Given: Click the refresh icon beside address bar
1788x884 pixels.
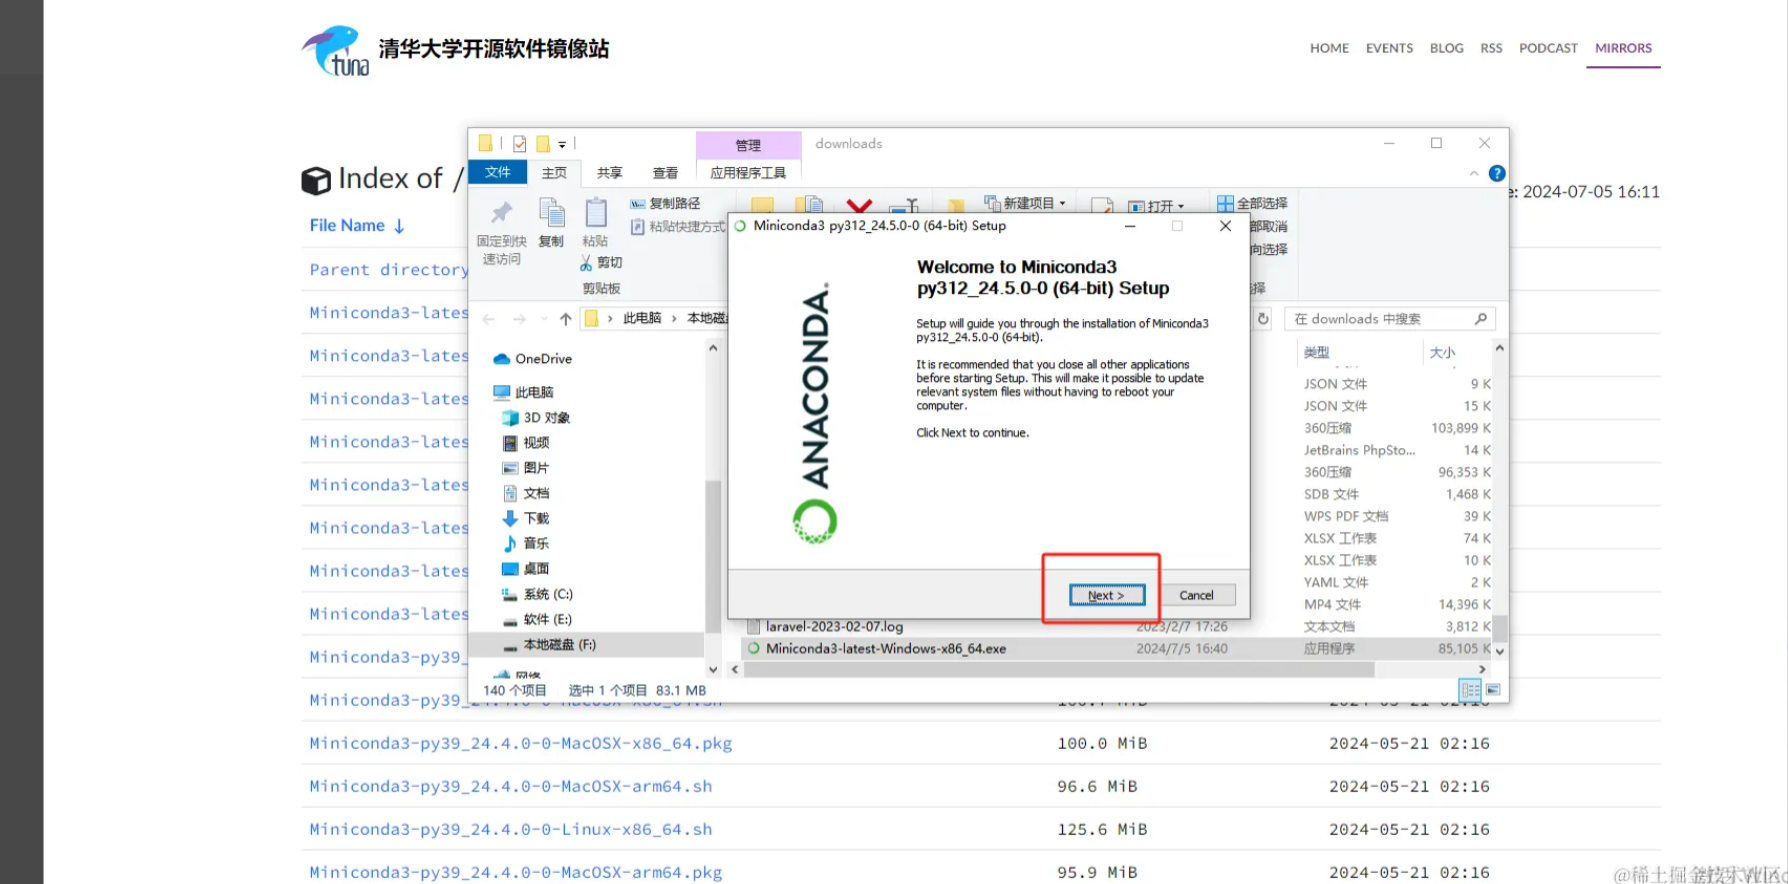Looking at the screenshot, I should (x=1263, y=319).
